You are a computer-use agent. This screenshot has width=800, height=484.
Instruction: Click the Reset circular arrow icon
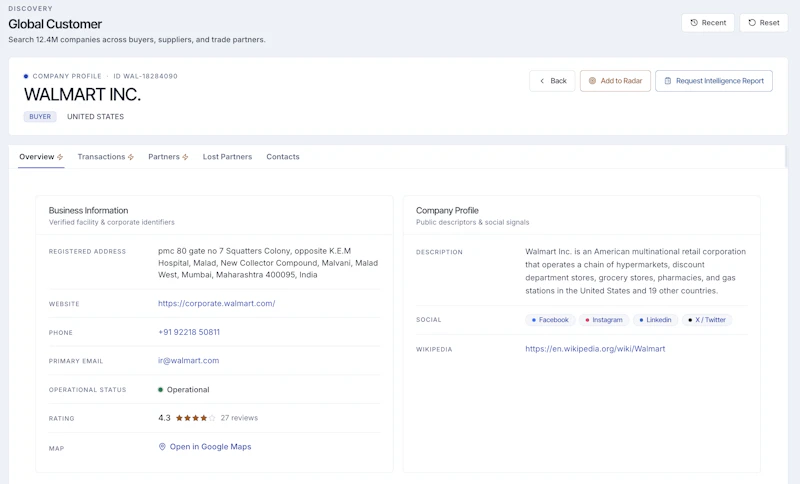click(x=752, y=22)
